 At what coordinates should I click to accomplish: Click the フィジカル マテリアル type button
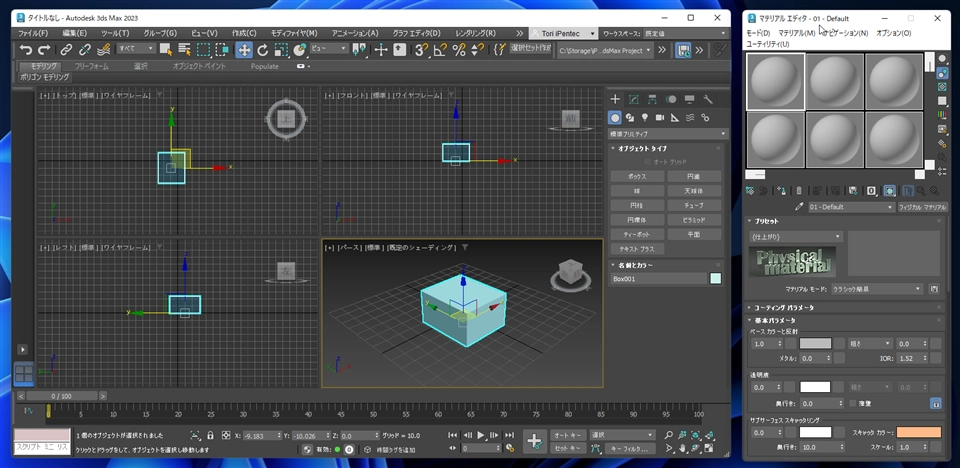pyautogui.click(x=923, y=207)
